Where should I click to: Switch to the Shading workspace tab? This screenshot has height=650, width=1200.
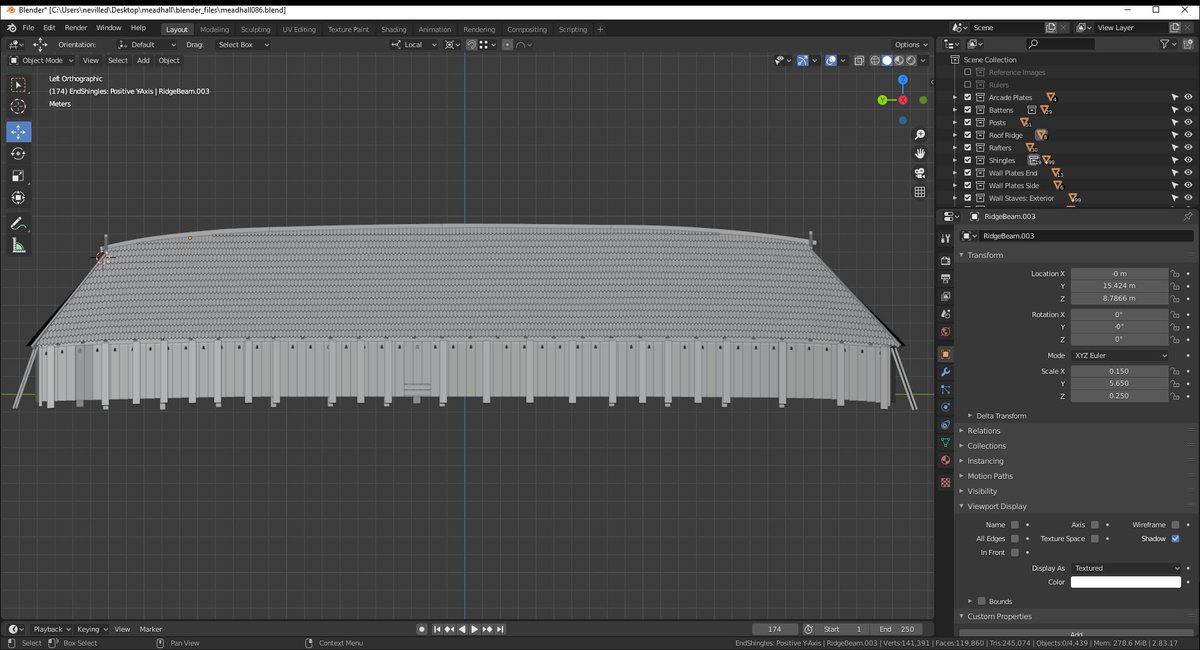(x=394, y=29)
